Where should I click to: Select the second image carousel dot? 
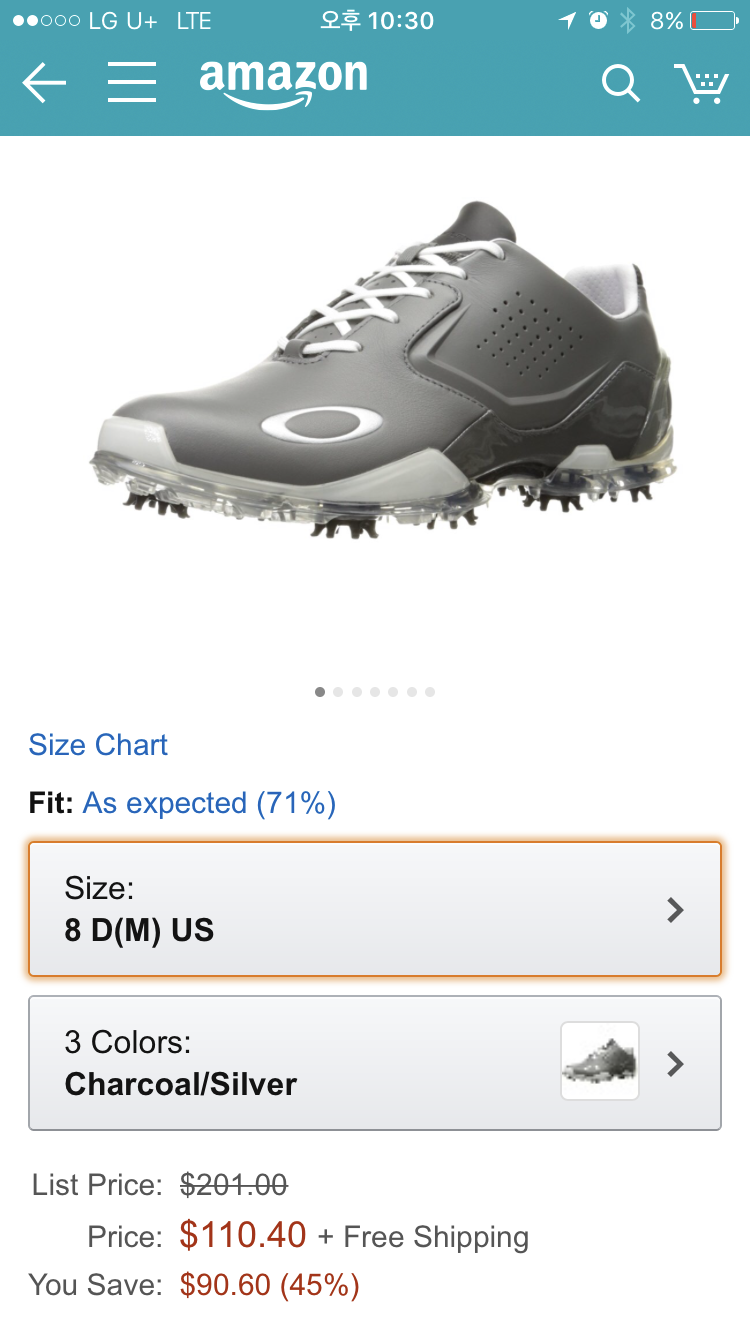coord(338,692)
